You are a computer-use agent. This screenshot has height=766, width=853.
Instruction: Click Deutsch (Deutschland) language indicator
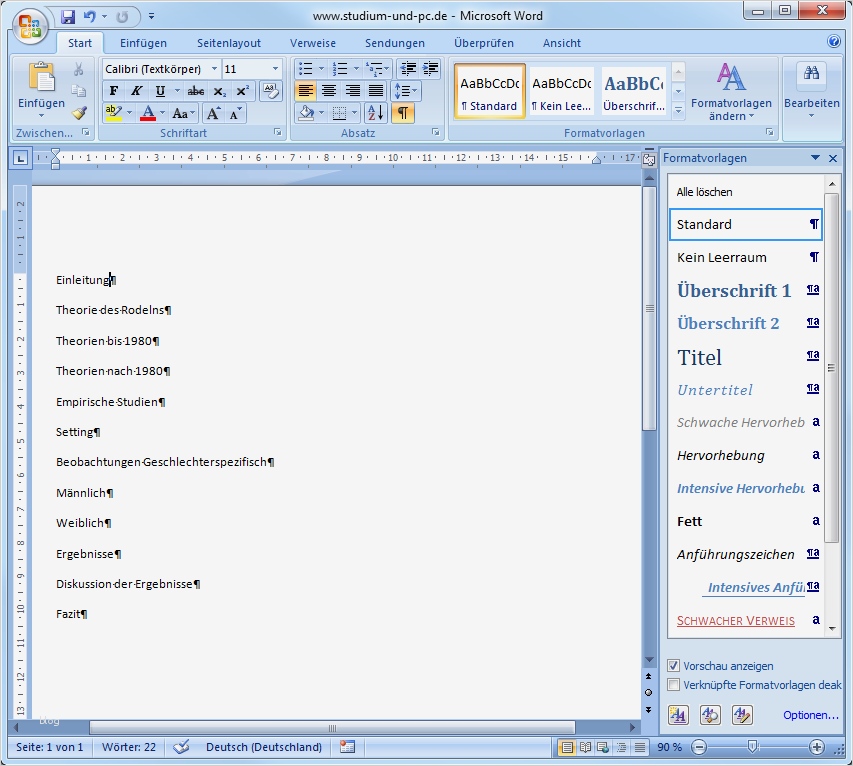click(x=264, y=747)
